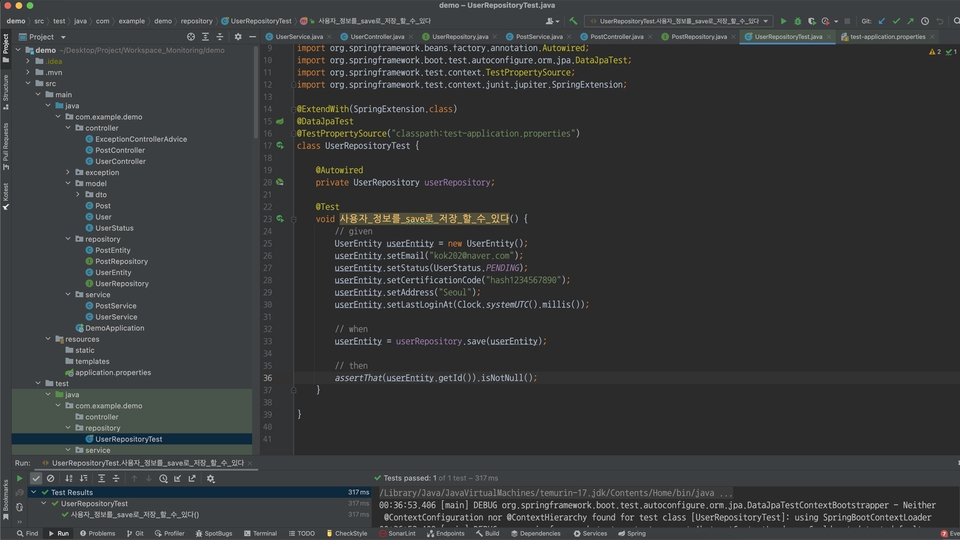Hide the Project panel with minus icon

(252, 37)
